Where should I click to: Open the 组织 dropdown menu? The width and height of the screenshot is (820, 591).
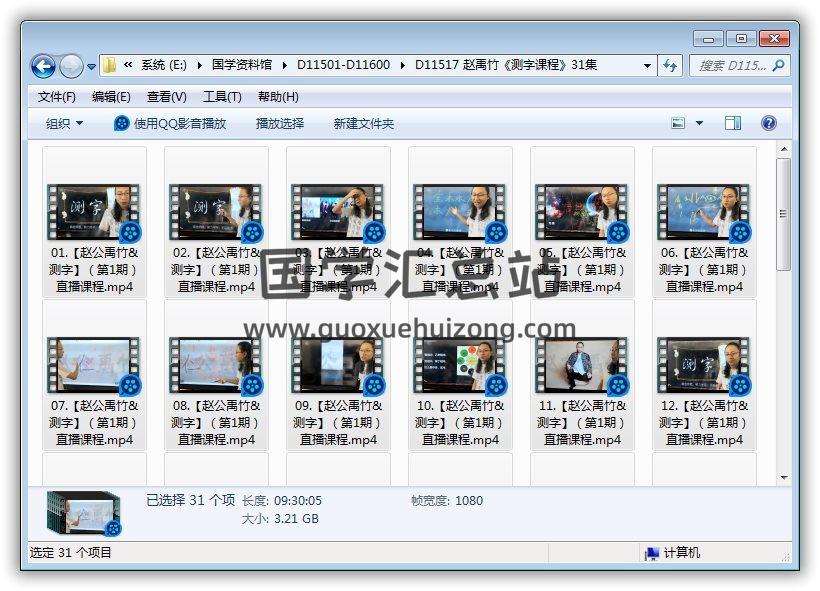[65, 123]
